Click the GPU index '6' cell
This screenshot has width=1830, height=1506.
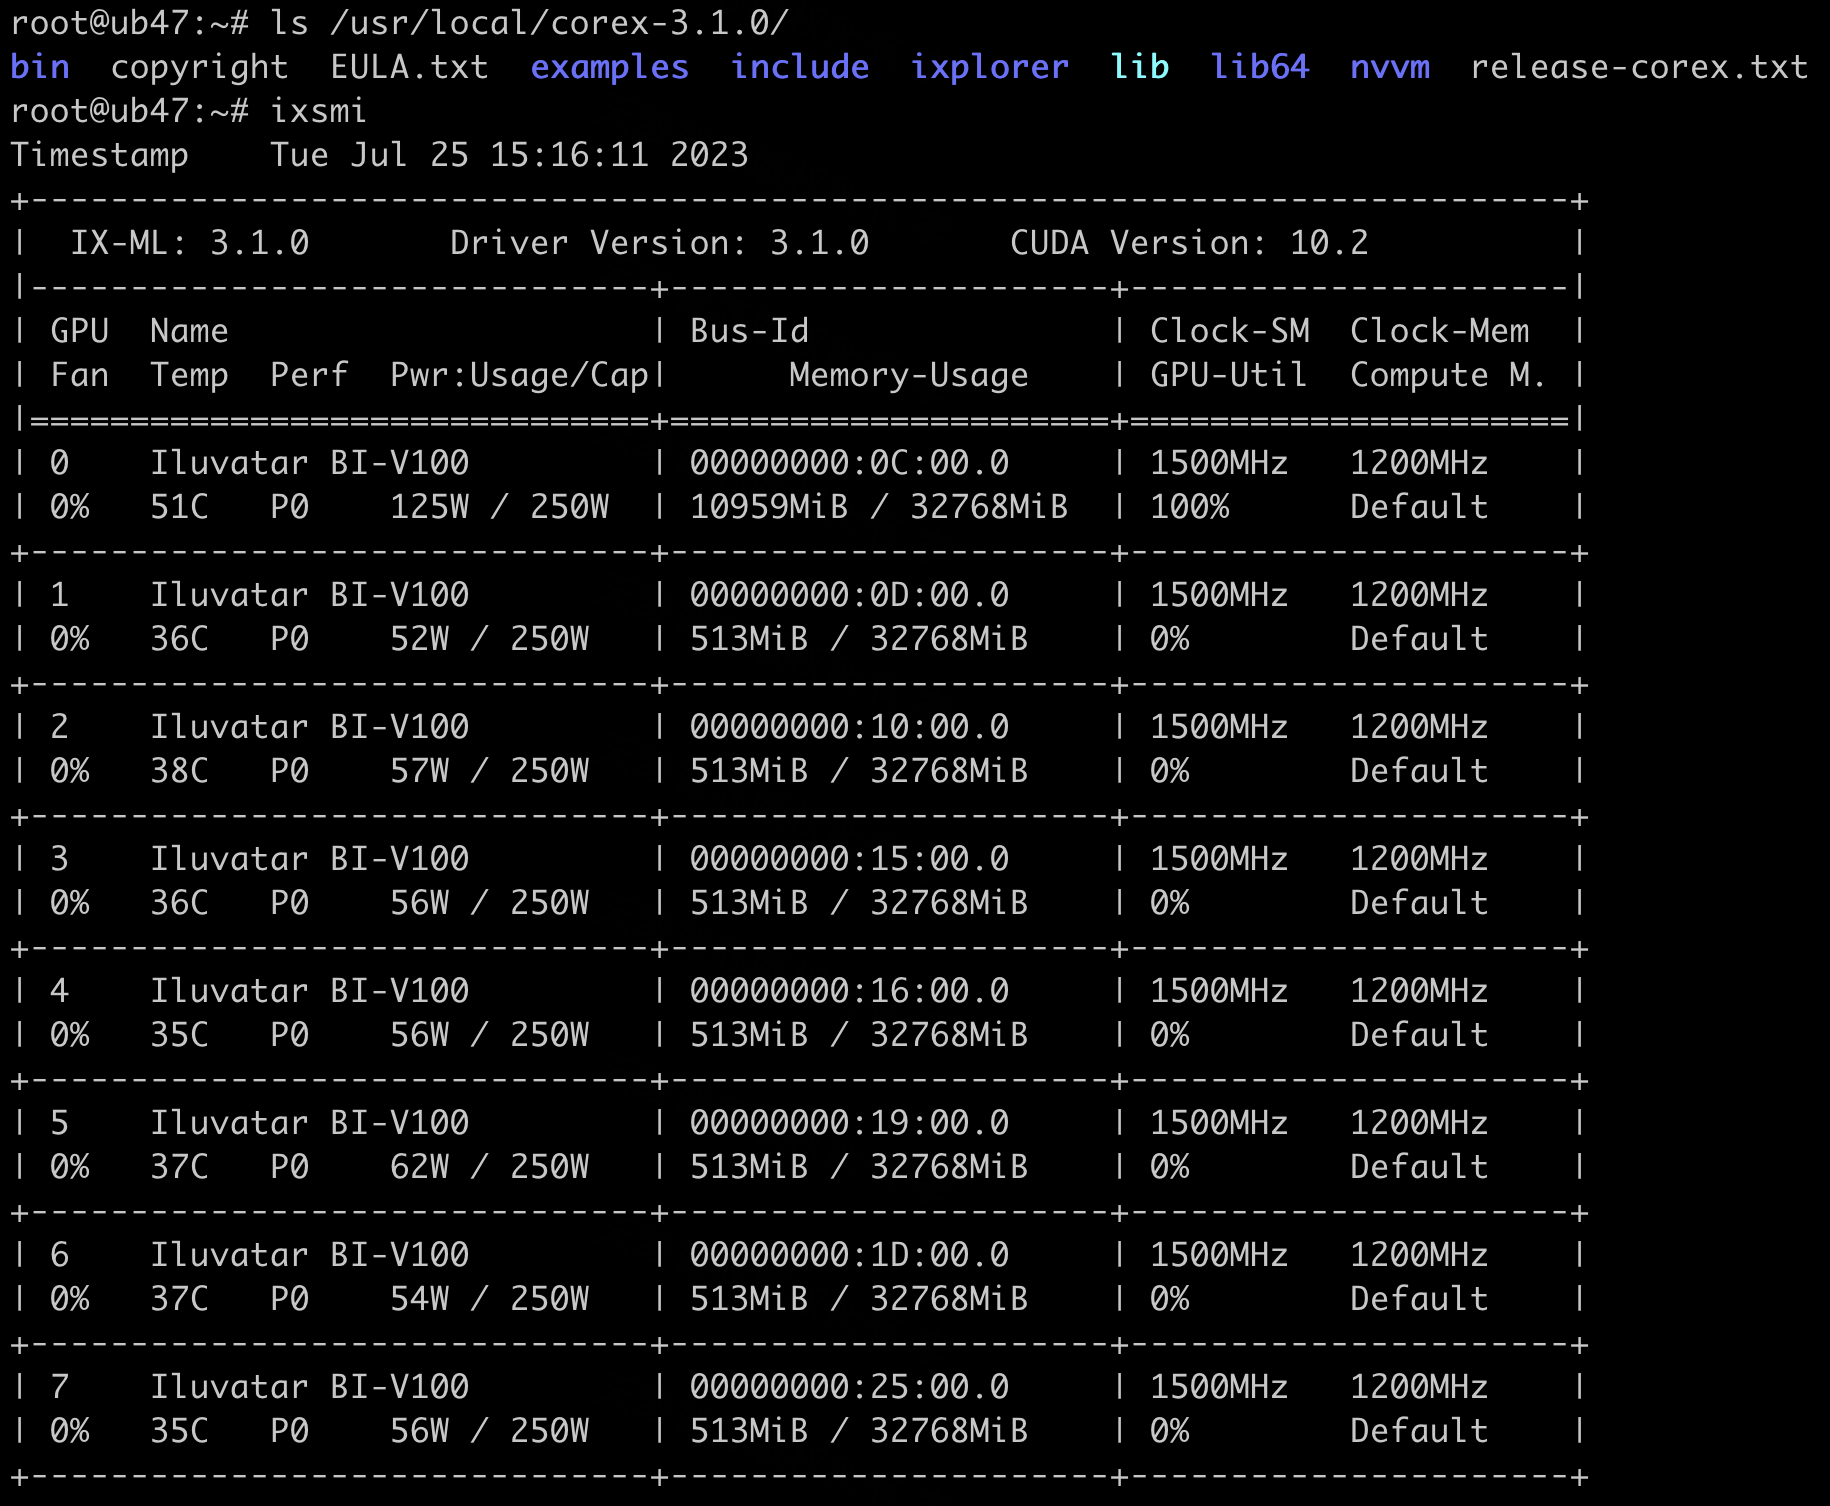59,1255
